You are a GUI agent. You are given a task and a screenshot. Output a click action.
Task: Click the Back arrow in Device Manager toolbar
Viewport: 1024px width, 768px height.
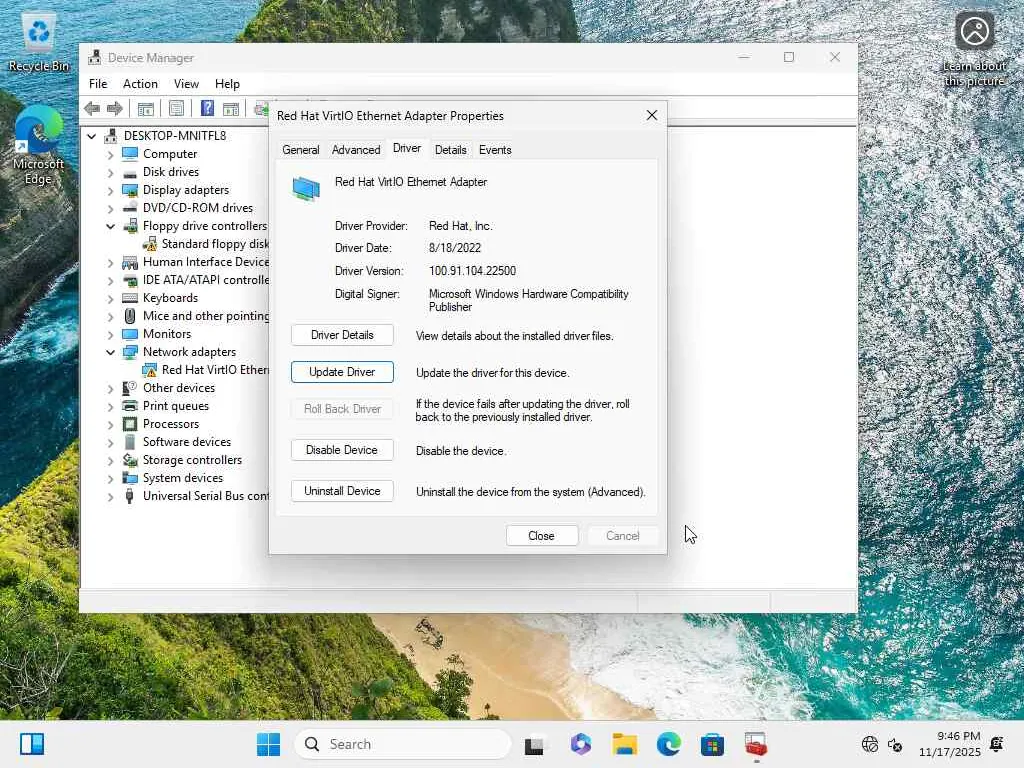point(92,108)
